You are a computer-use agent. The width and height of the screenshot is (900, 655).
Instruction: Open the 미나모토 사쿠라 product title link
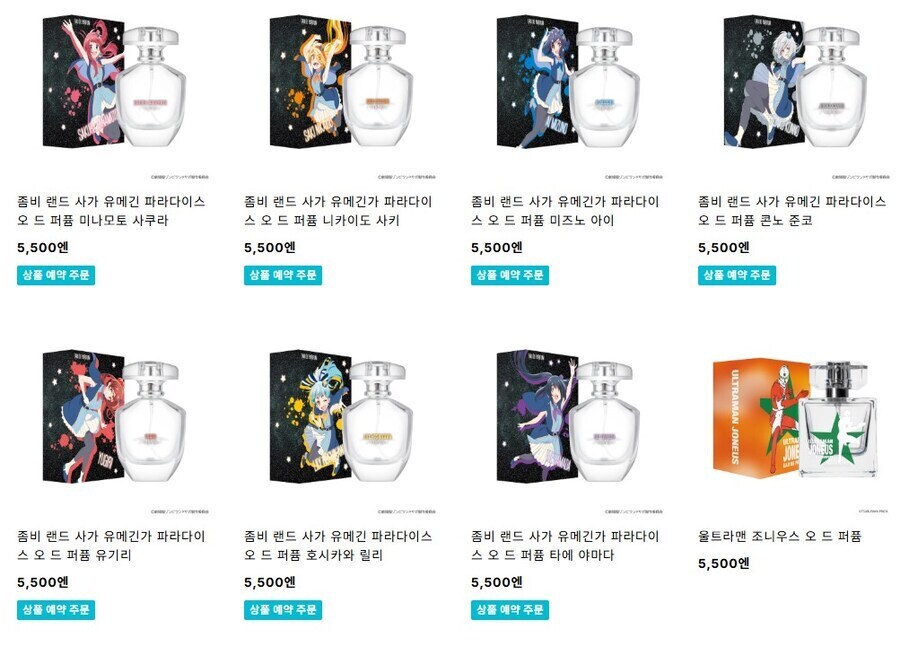[111, 211]
